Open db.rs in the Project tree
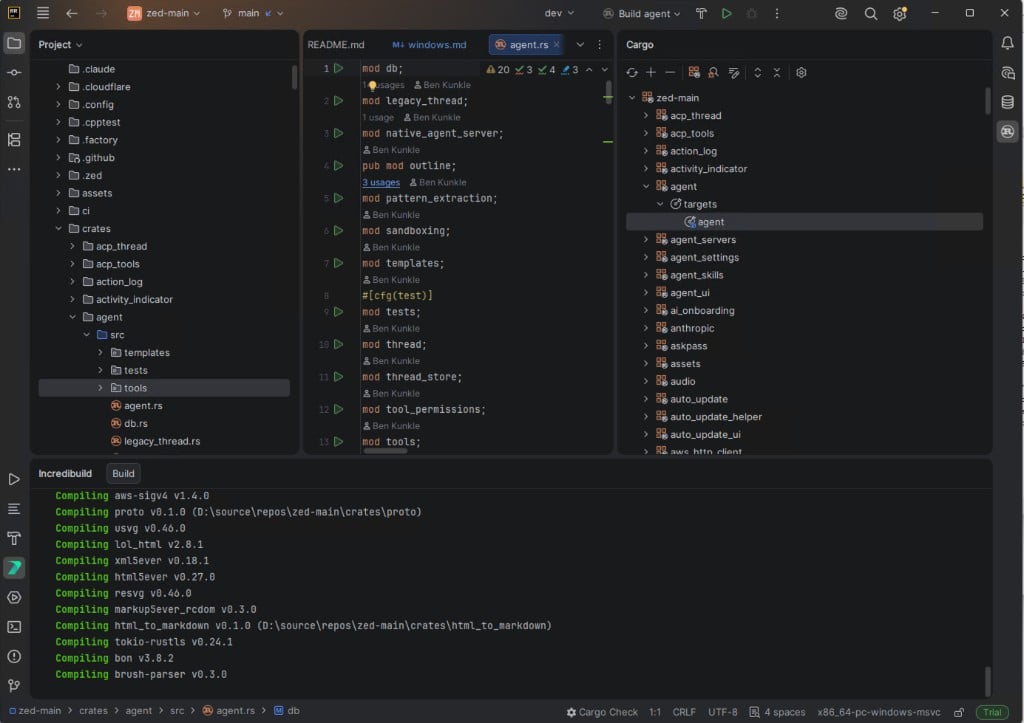The width and height of the screenshot is (1024, 723). pyautogui.click(x=135, y=423)
